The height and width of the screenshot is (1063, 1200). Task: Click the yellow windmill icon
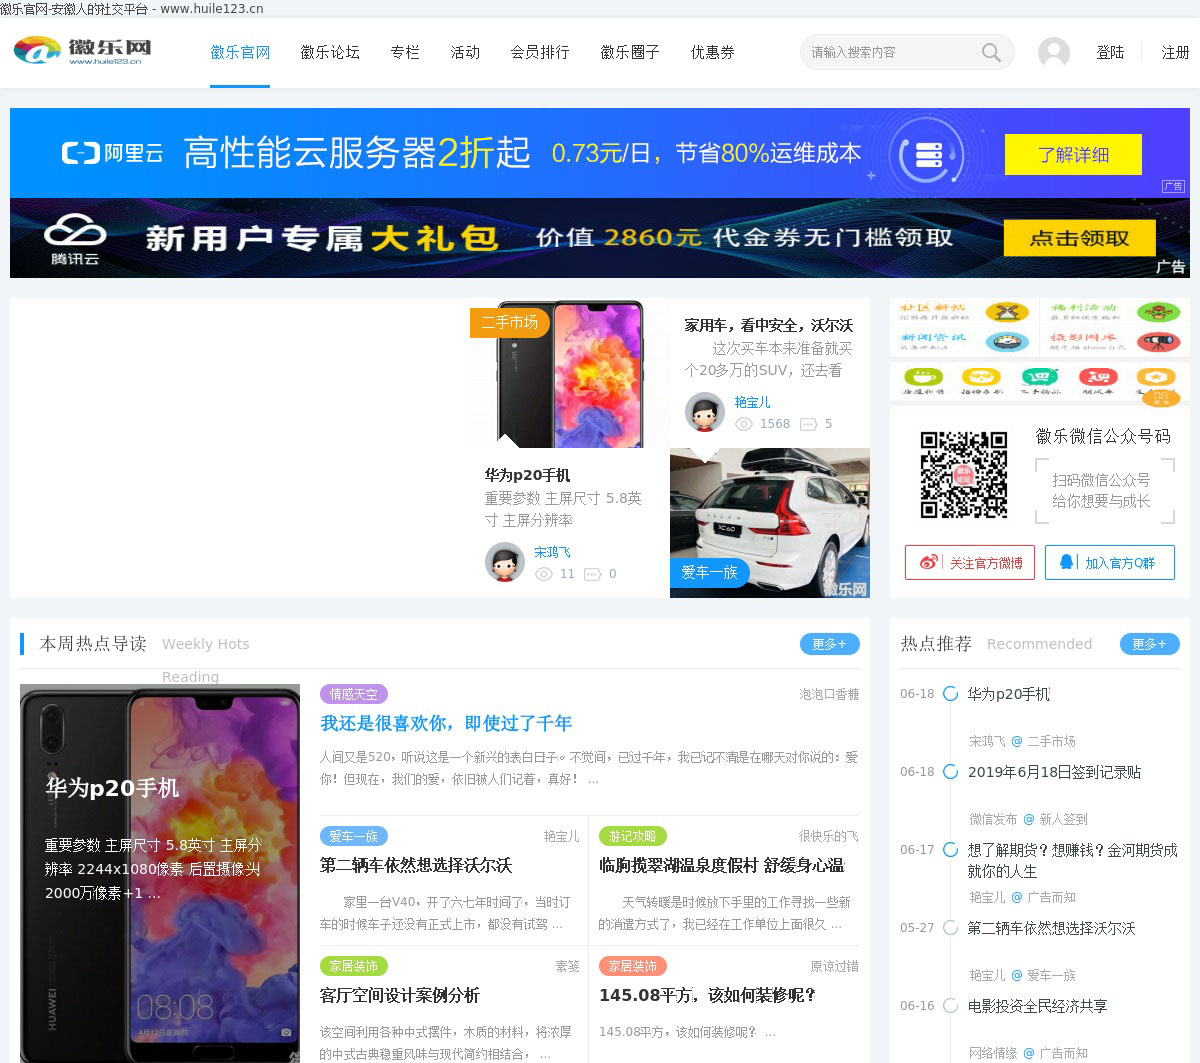[x=1006, y=312]
